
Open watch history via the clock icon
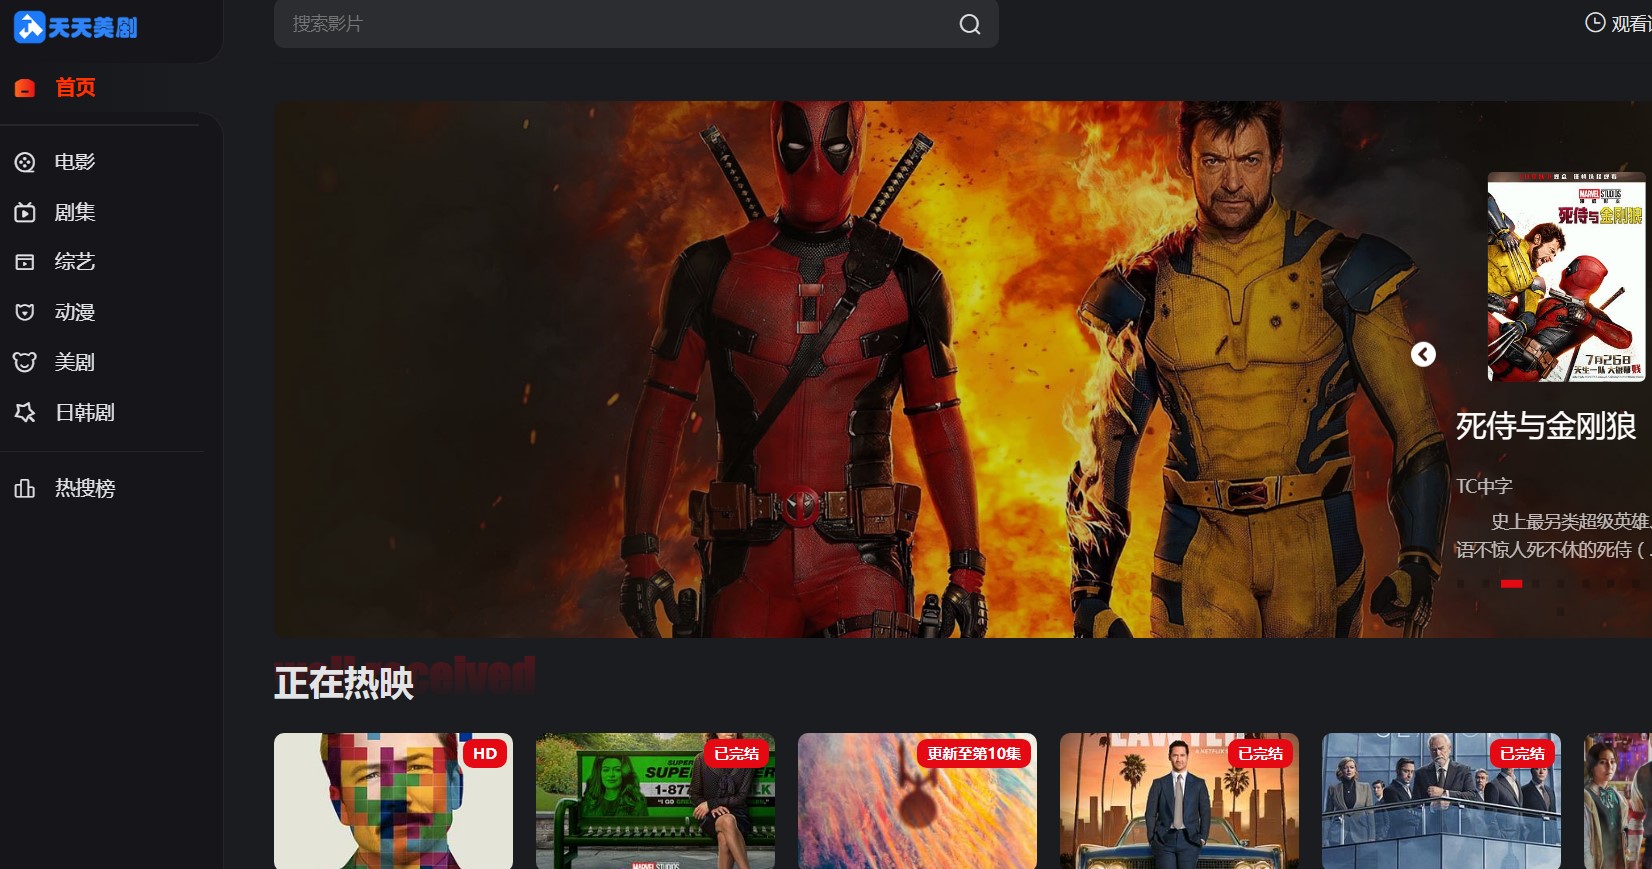[1595, 22]
